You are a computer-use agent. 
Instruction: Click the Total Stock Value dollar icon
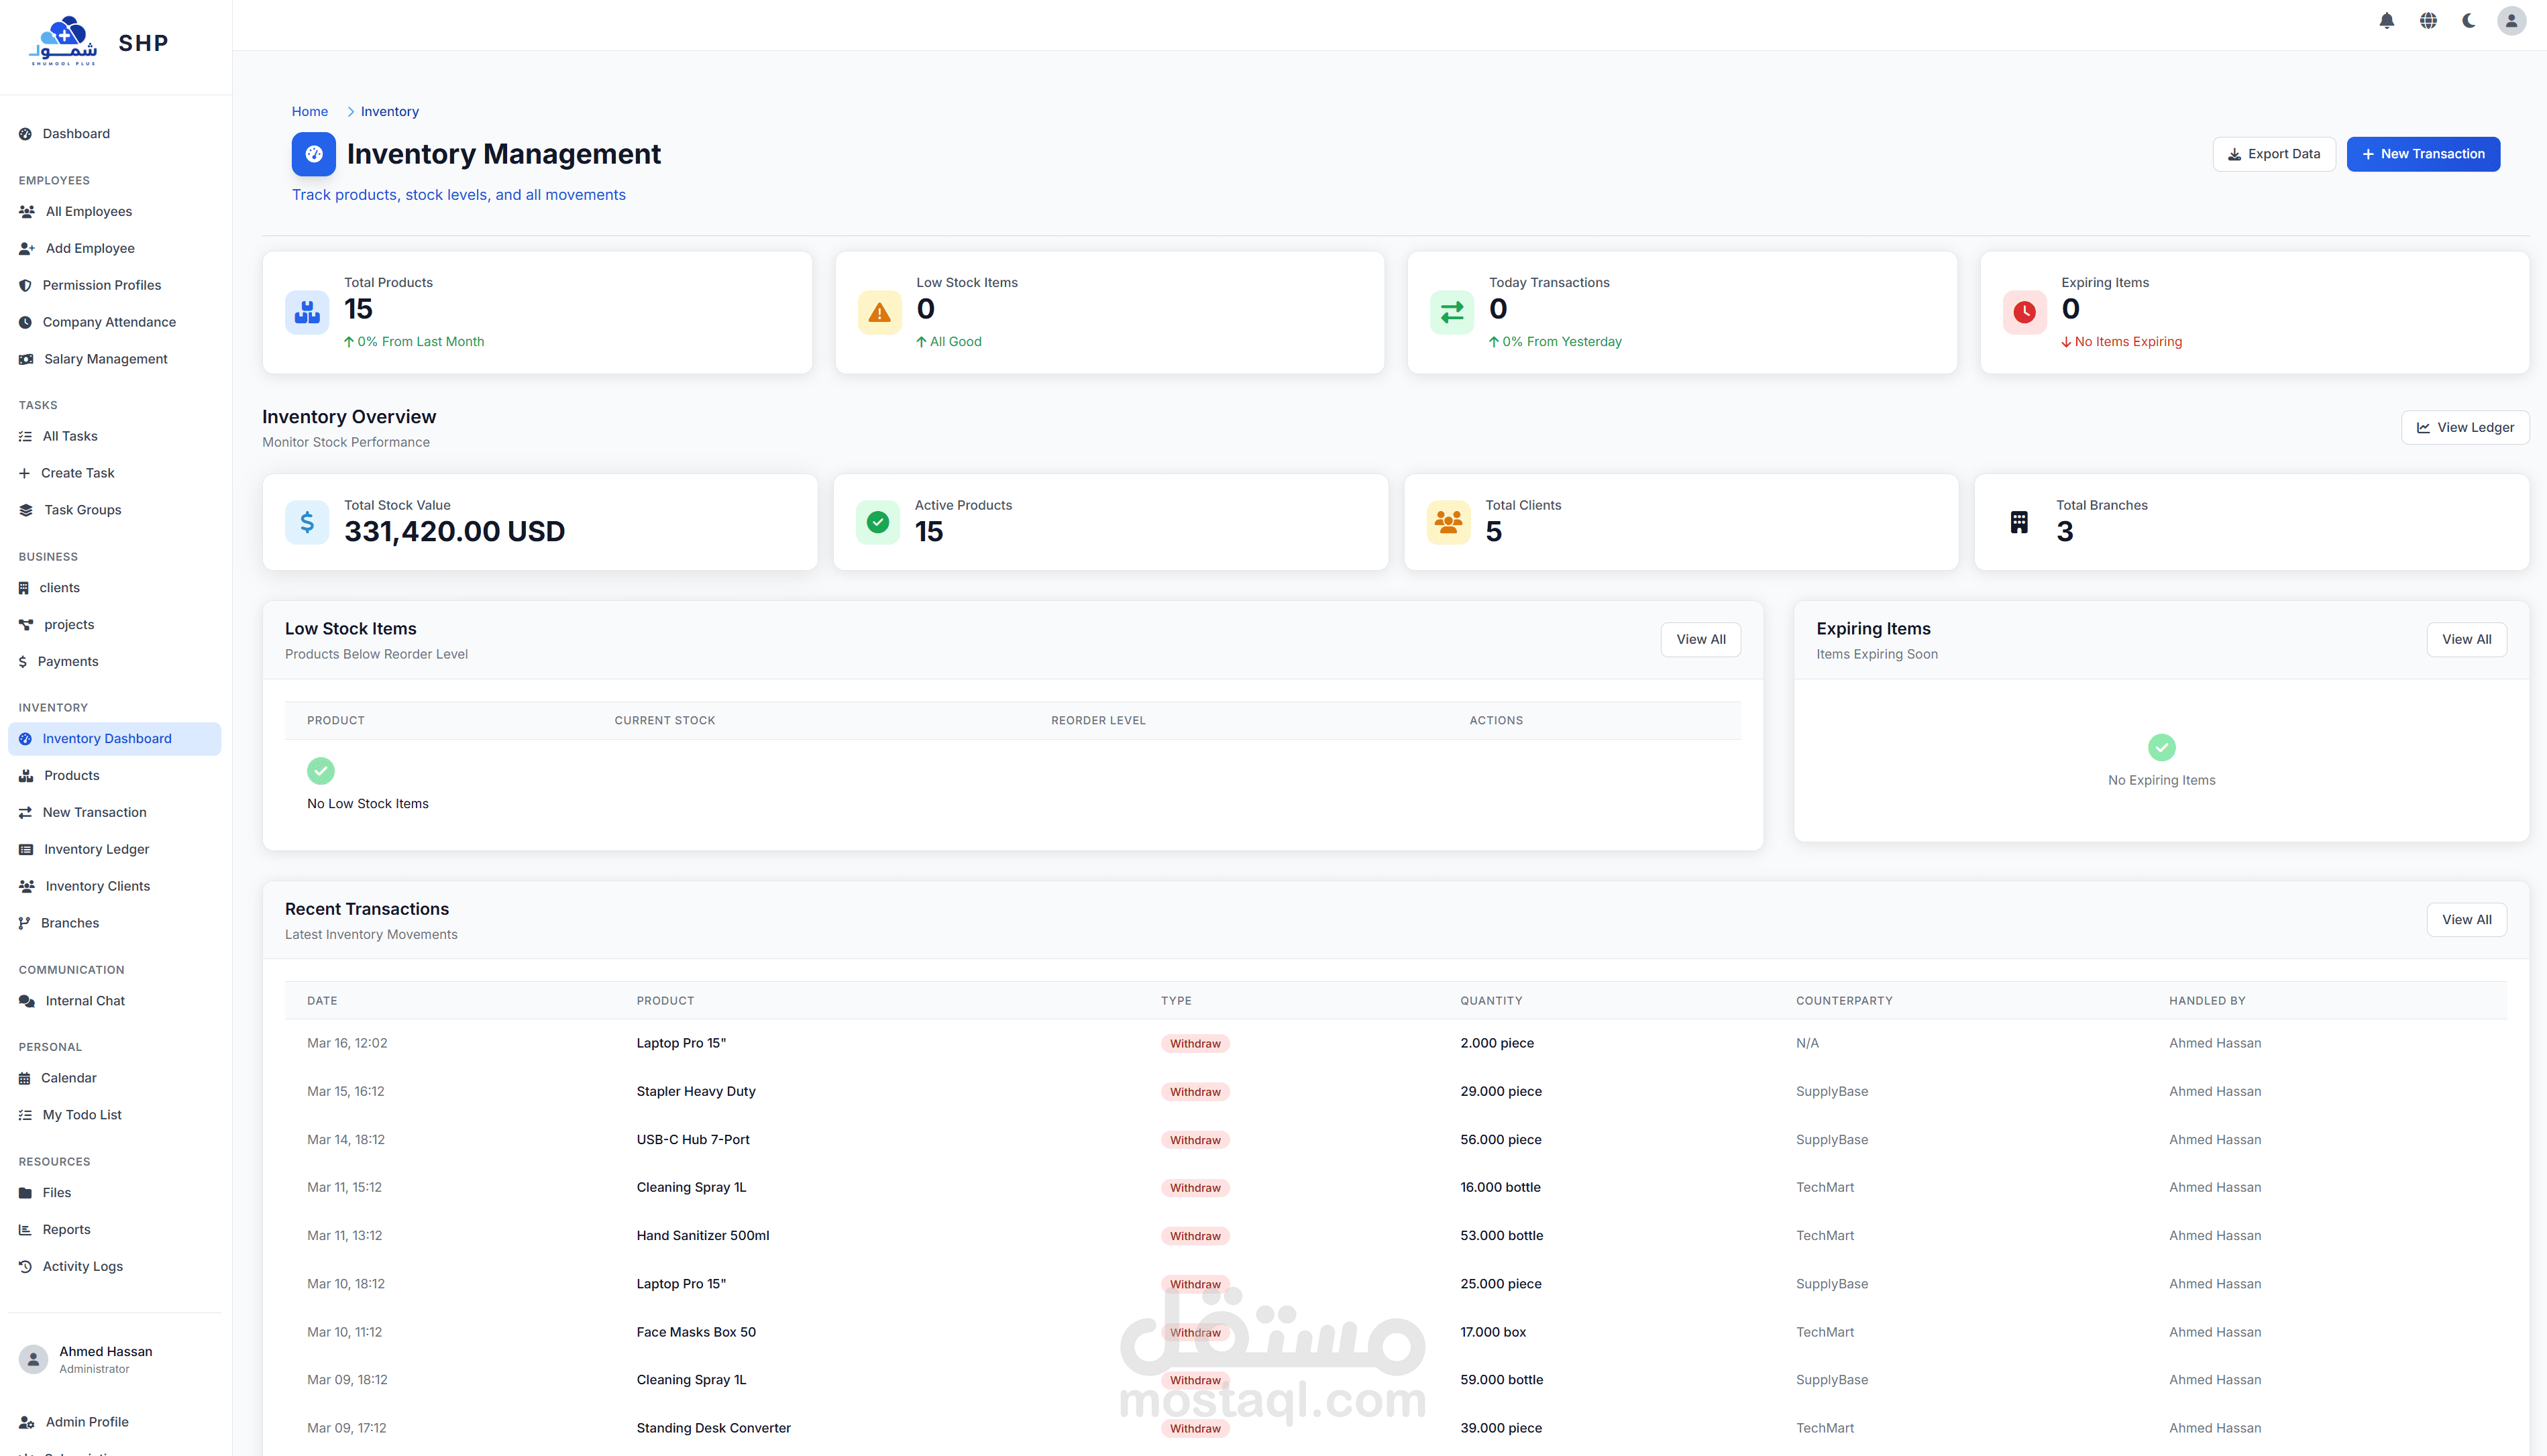click(x=307, y=522)
